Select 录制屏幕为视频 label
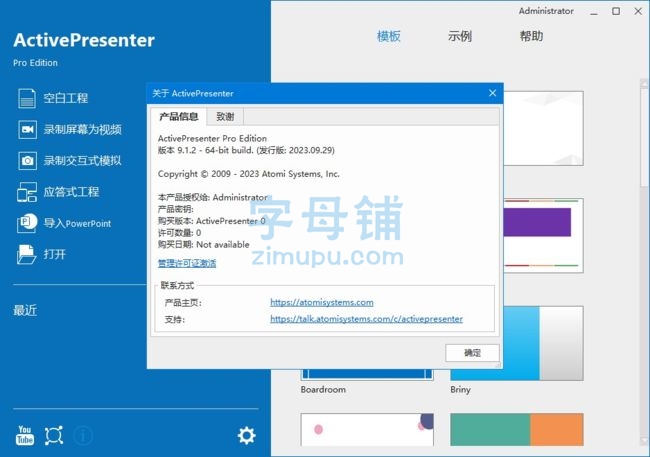The height and width of the screenshot is (457, 650). click(82, 129)
